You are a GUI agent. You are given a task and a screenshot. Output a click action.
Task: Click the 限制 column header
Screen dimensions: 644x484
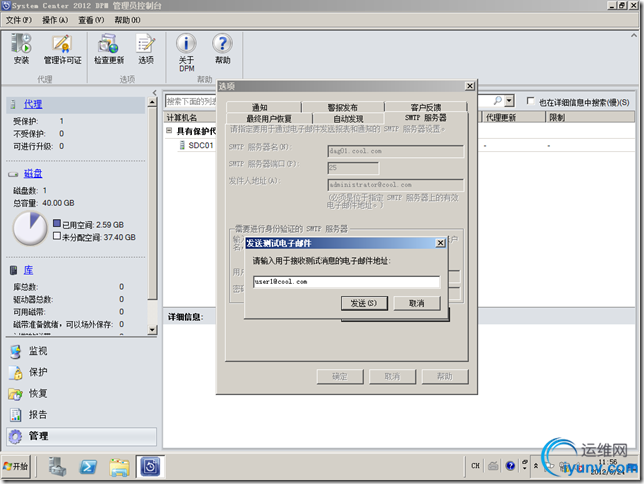(591, 118)
